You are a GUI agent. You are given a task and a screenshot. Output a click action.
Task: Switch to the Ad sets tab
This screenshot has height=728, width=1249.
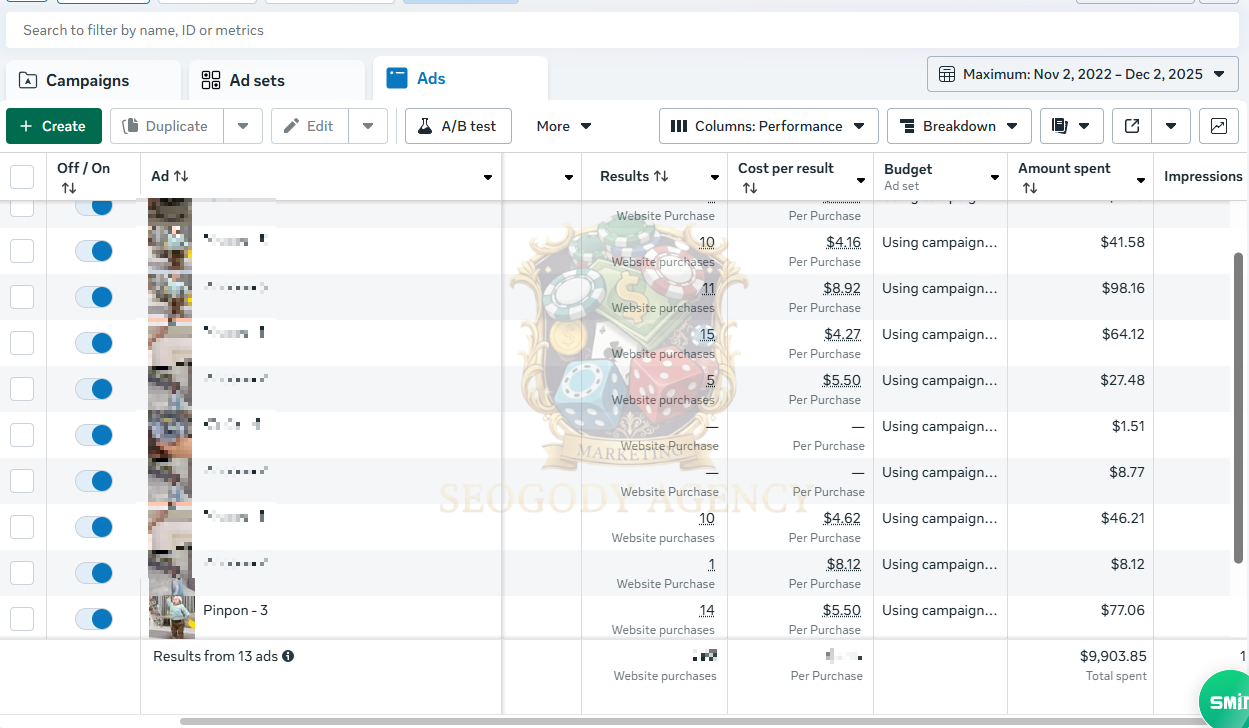coord(276,80)
